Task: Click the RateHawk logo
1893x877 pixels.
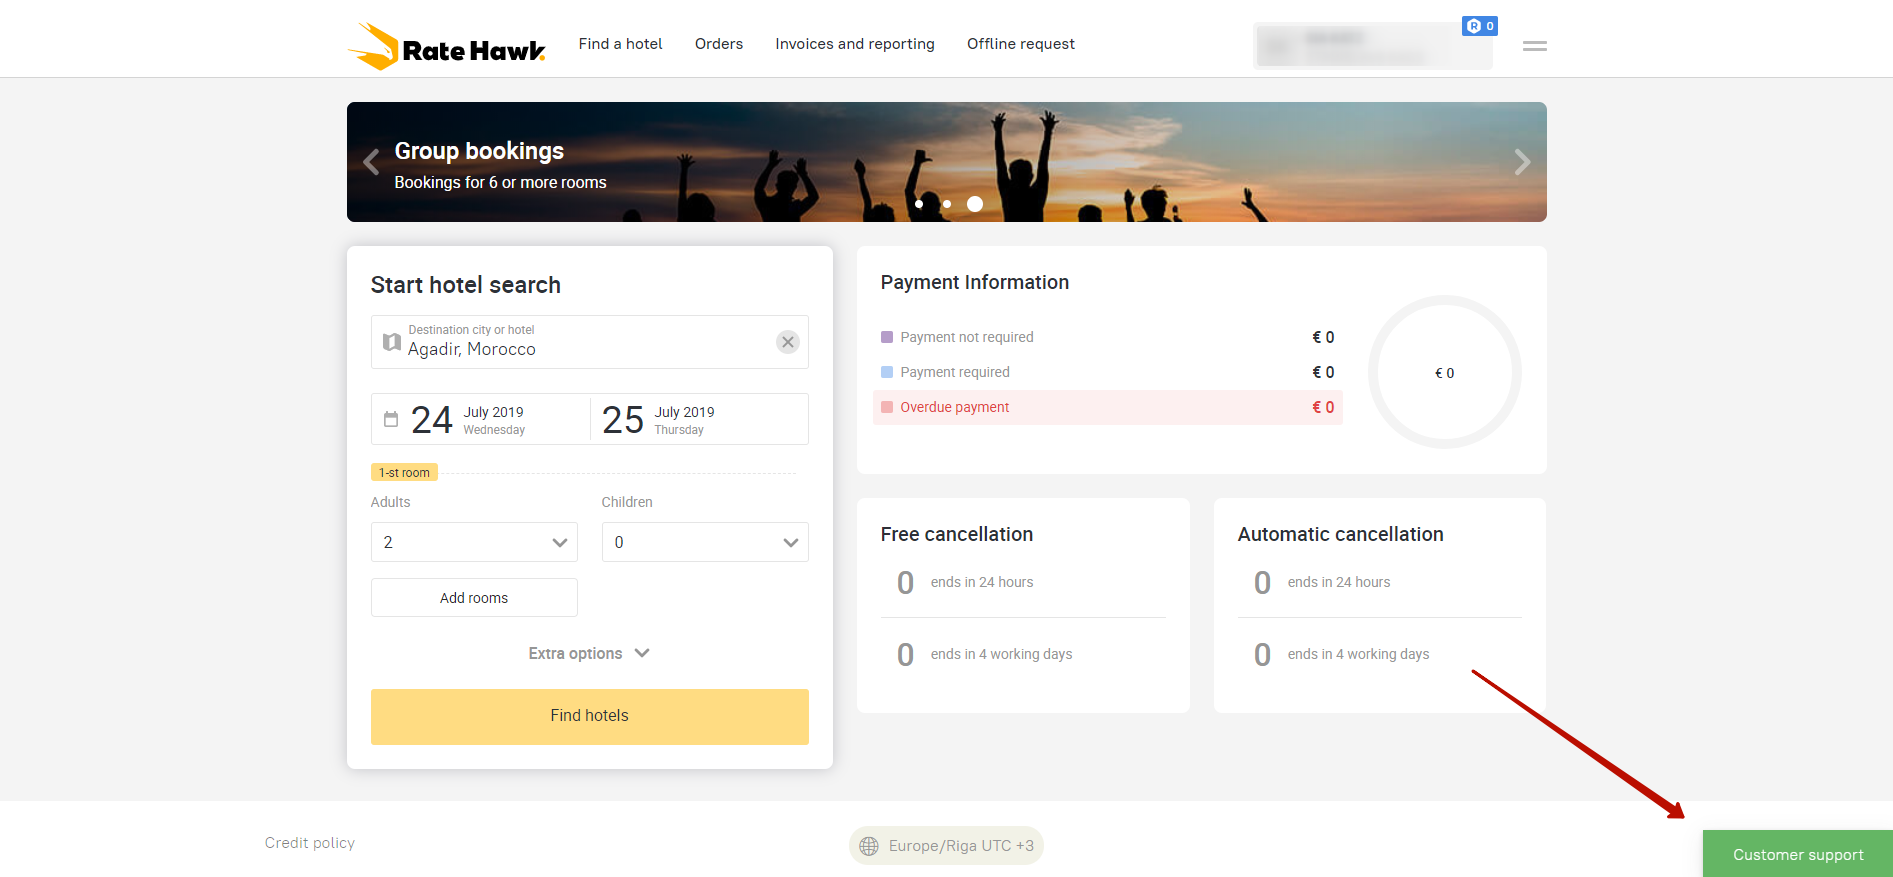Action: tap(447, 46)
